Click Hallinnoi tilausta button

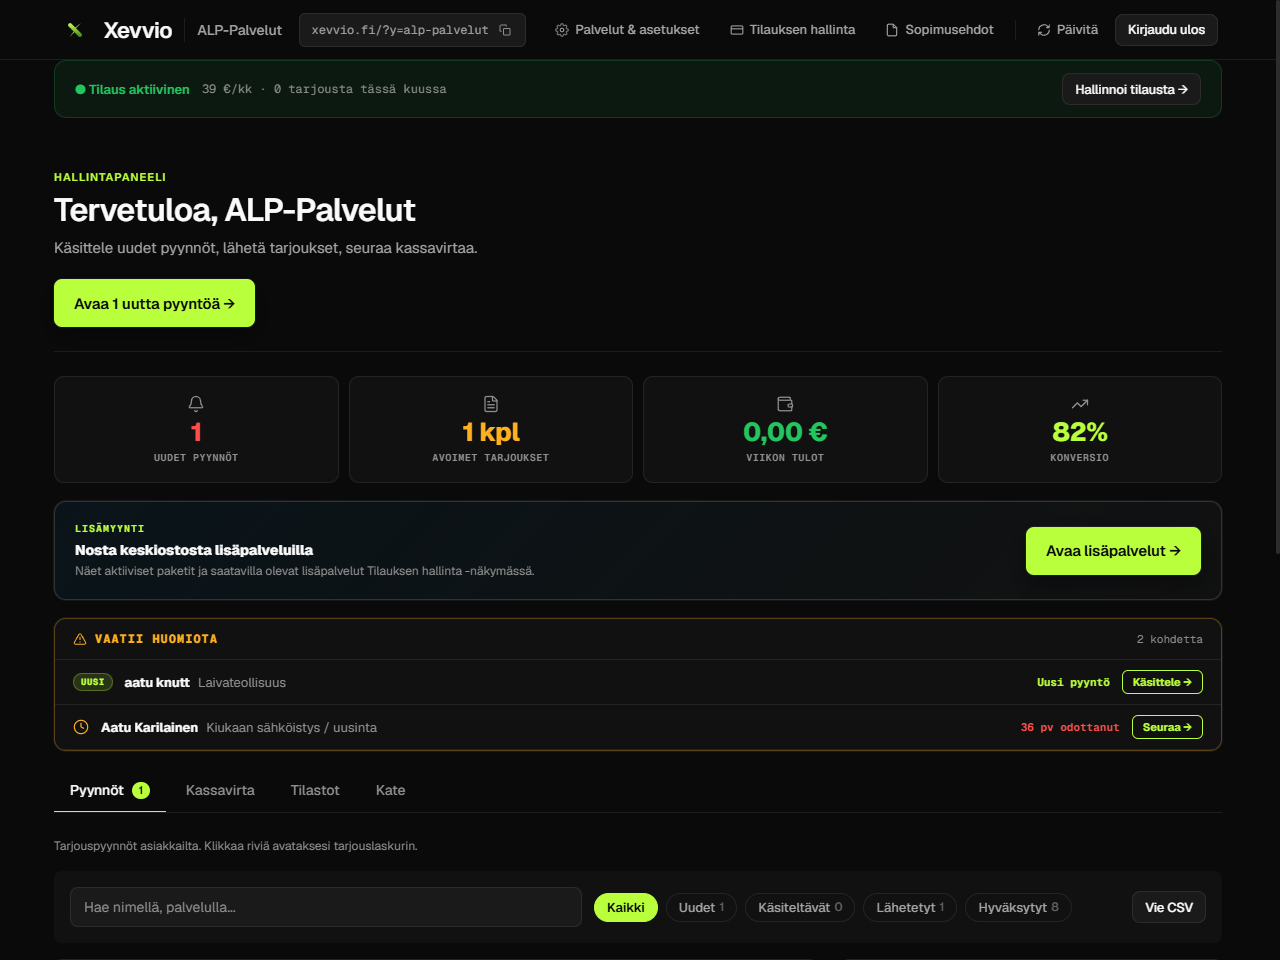click(1131, 89)
